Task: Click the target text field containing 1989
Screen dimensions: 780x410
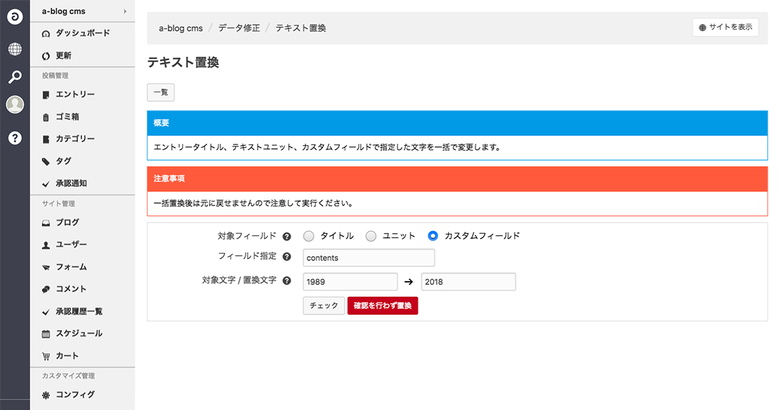Action: [x=350, y=282]
